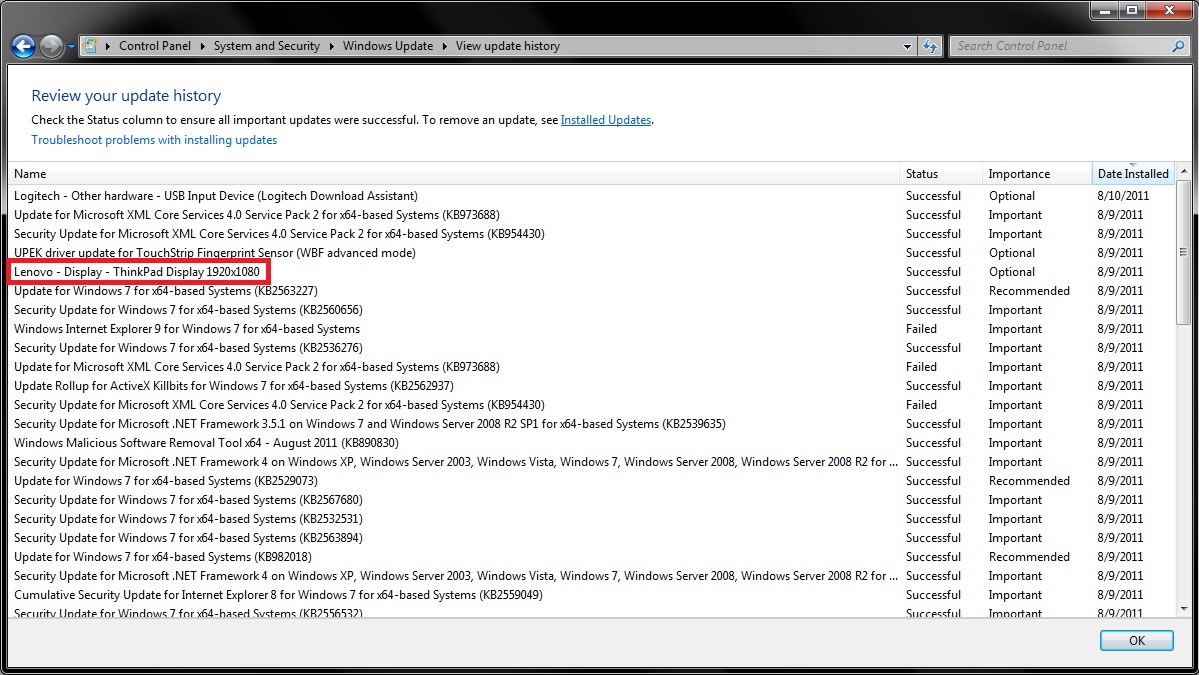This screenshot has height=675, width=1199.
Task: Click View update history breadcrumb
Action: tap(508, 46)
